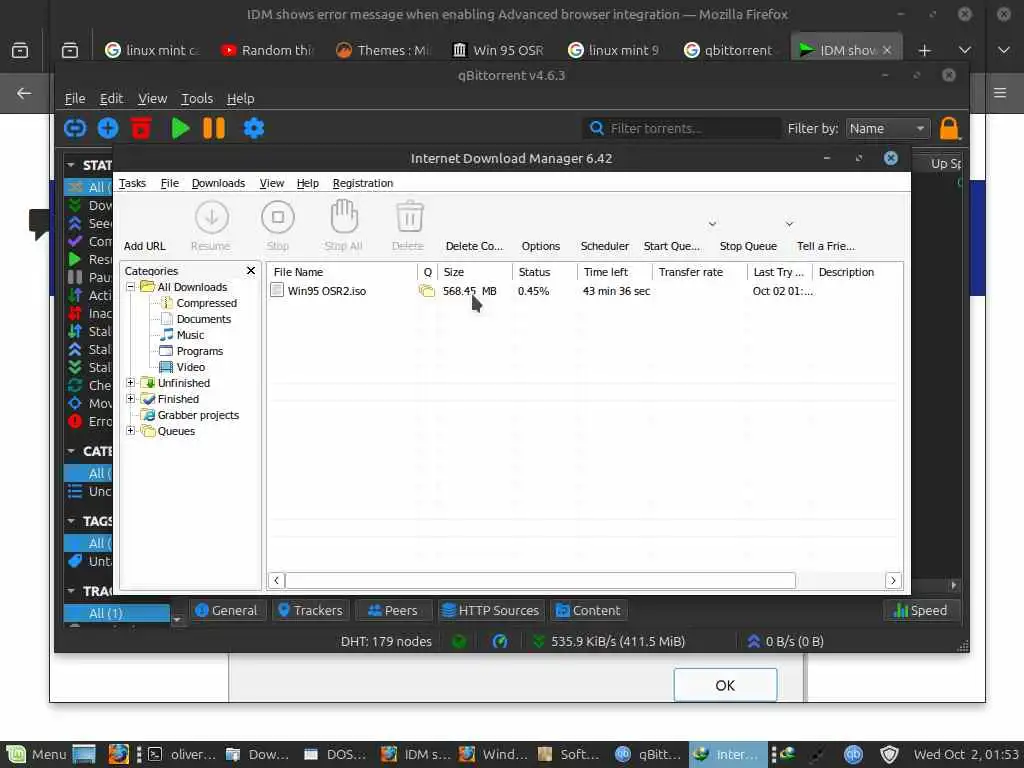Open Stop Queue dropdown arrow
Screen dimensions: 1024x768
789,224
